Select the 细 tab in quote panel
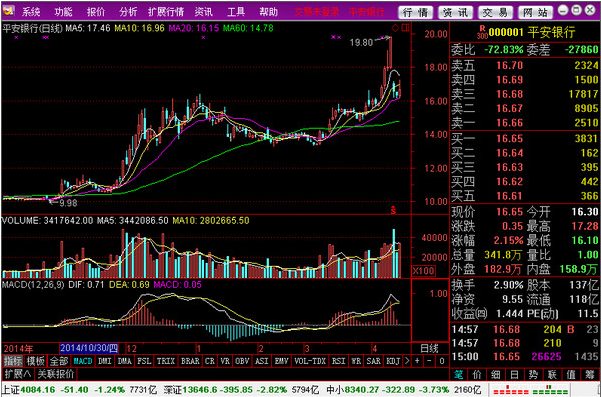601x397 pixels. (496, 375)
